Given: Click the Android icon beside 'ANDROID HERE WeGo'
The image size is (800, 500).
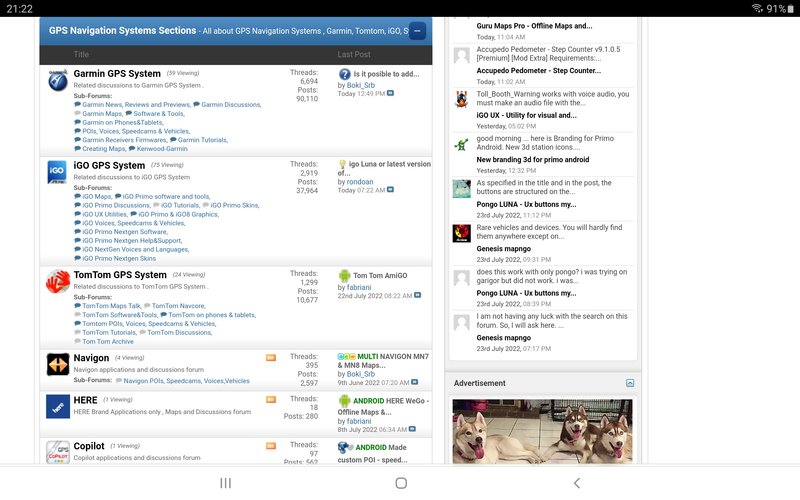Looking at the screenshot, I should pyautogui.click(x=344, y=401).
